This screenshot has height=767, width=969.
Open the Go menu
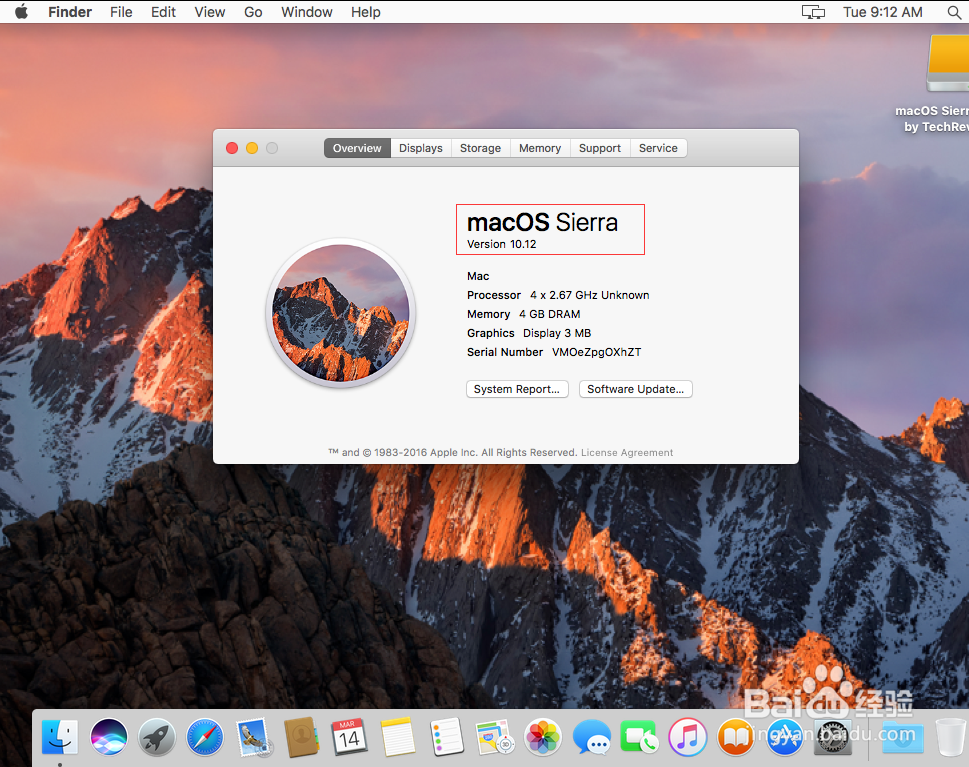252,12
